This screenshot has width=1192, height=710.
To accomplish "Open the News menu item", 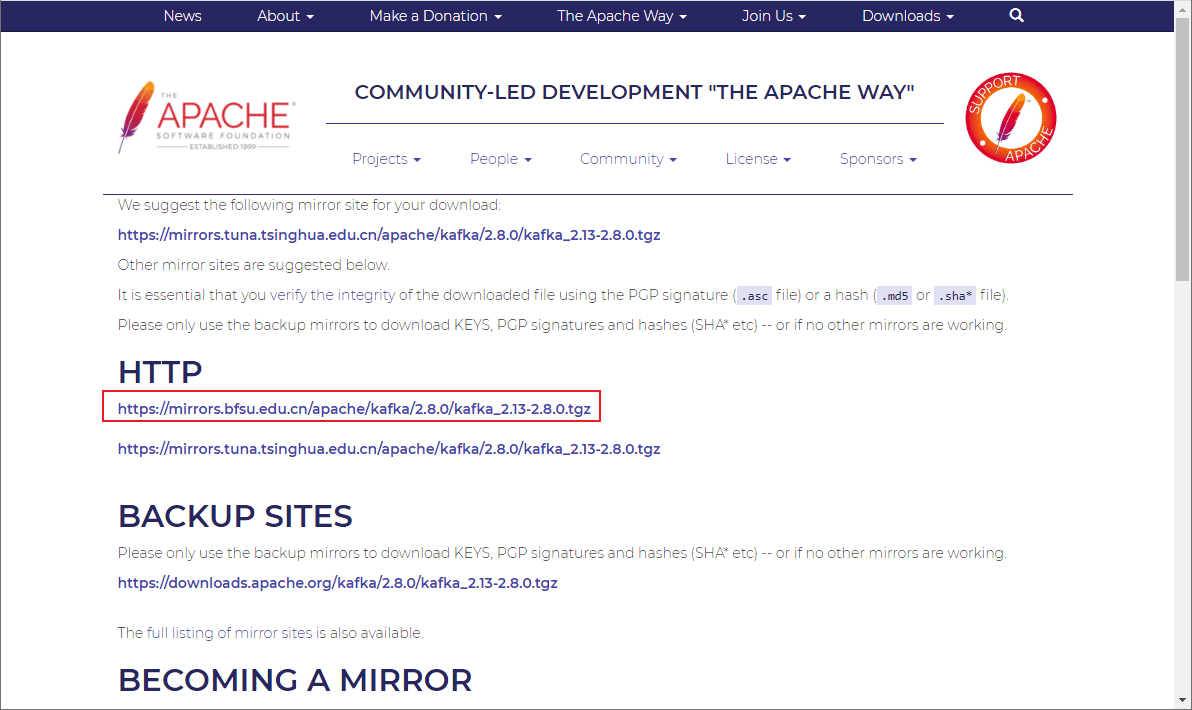I will tap(182, 16).
